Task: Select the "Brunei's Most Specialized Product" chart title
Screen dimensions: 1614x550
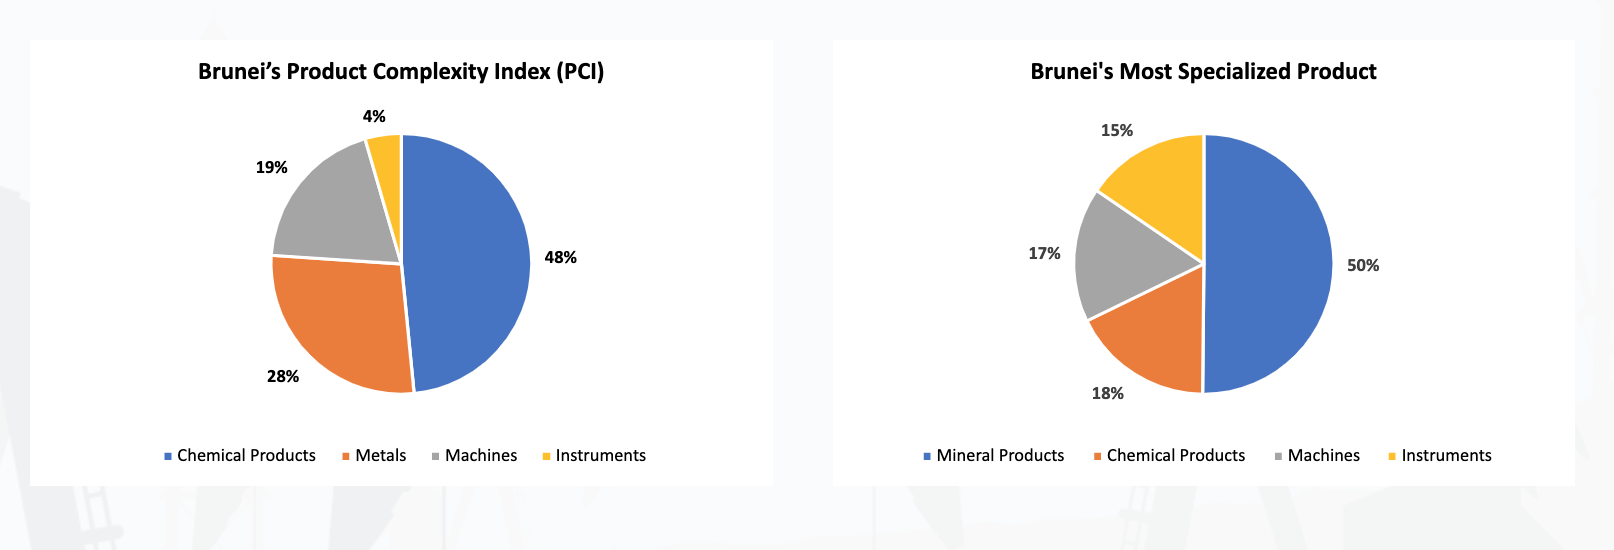Action: pyautogui.click(x=1203, y=72)
